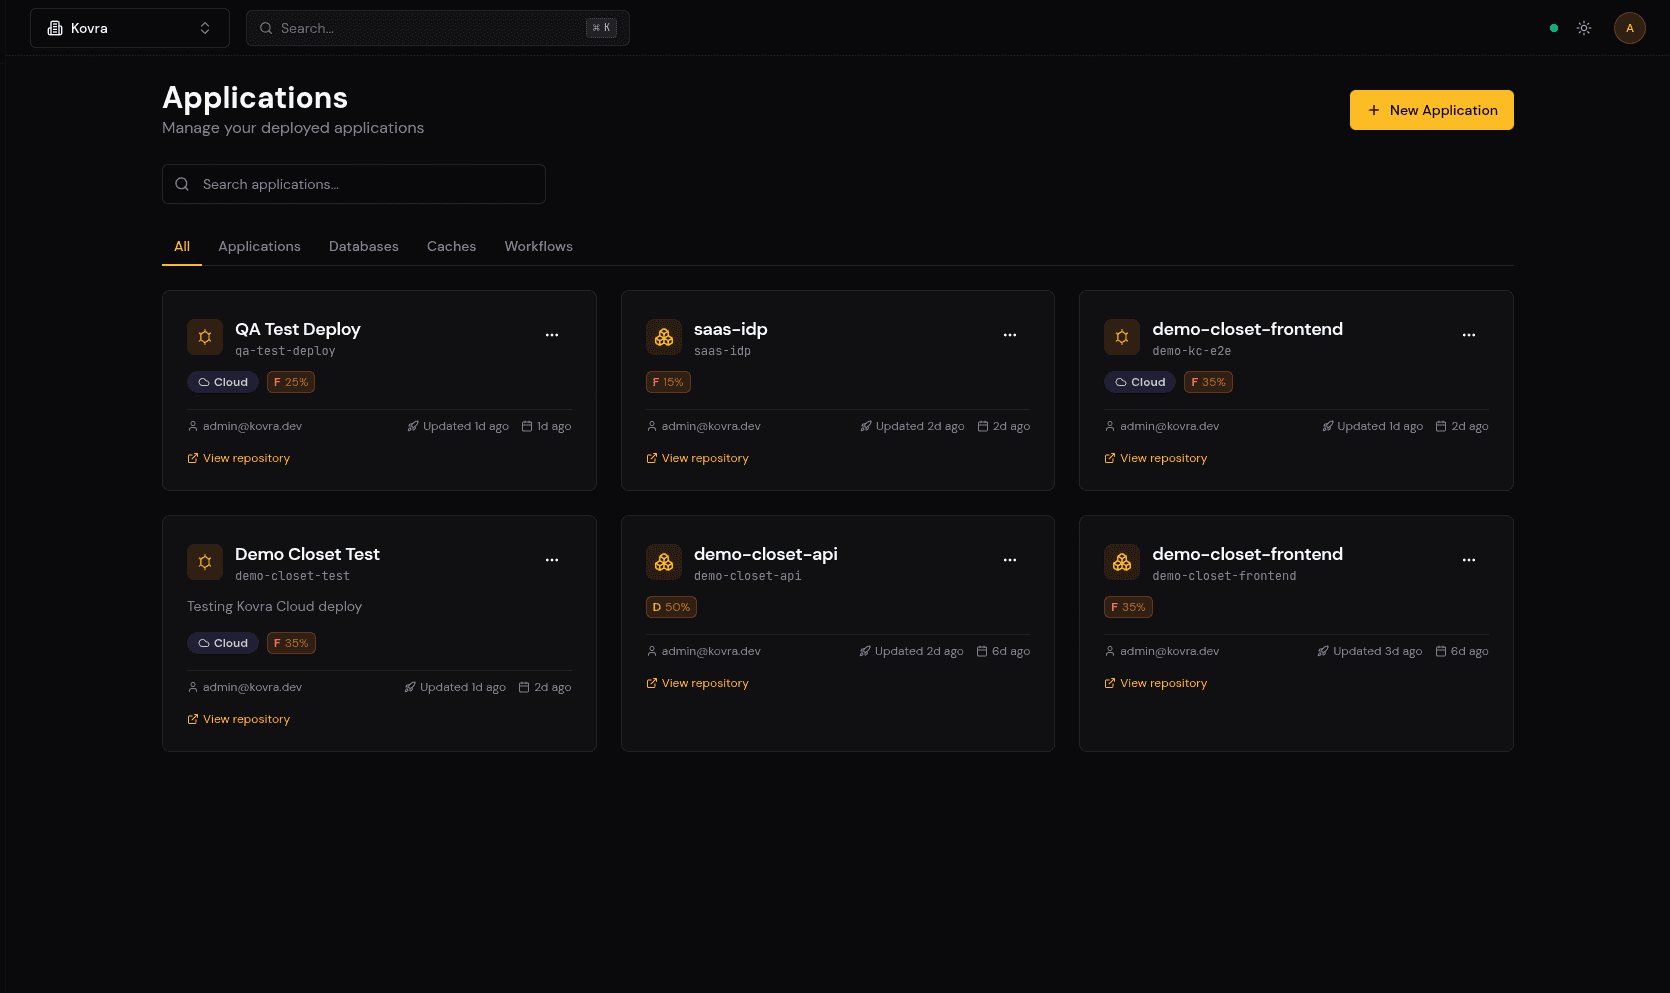Open View repository link on QA Test Deploy
The width and height of the screenshot is (1670, 993).
pyautogui.click(x=238, y=458)
